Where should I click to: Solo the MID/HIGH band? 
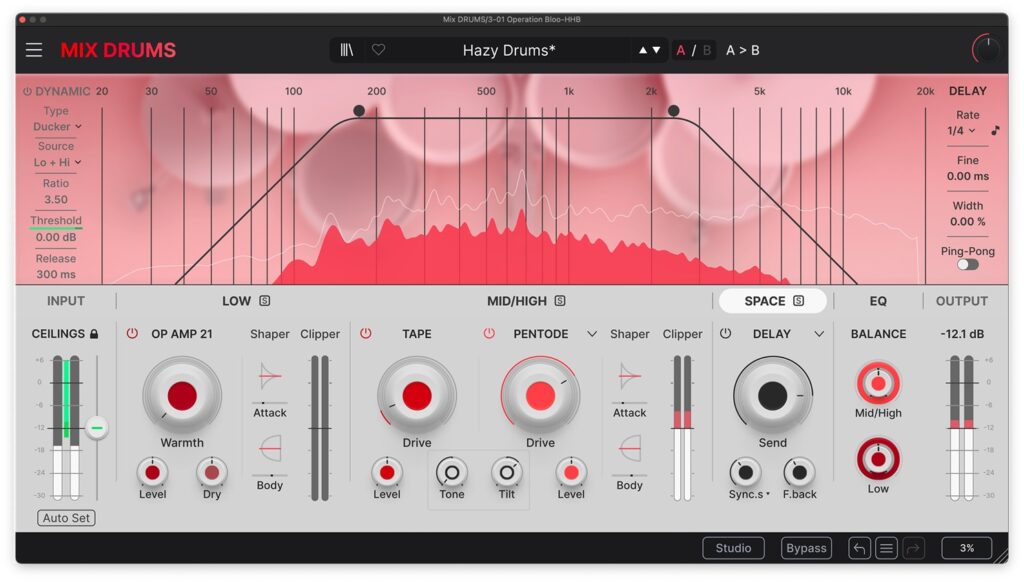coord(560,300)
